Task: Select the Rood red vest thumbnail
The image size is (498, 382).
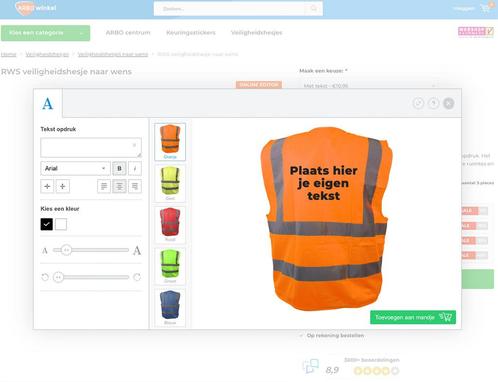Action: pyautogui.click(x=170, y=224)
